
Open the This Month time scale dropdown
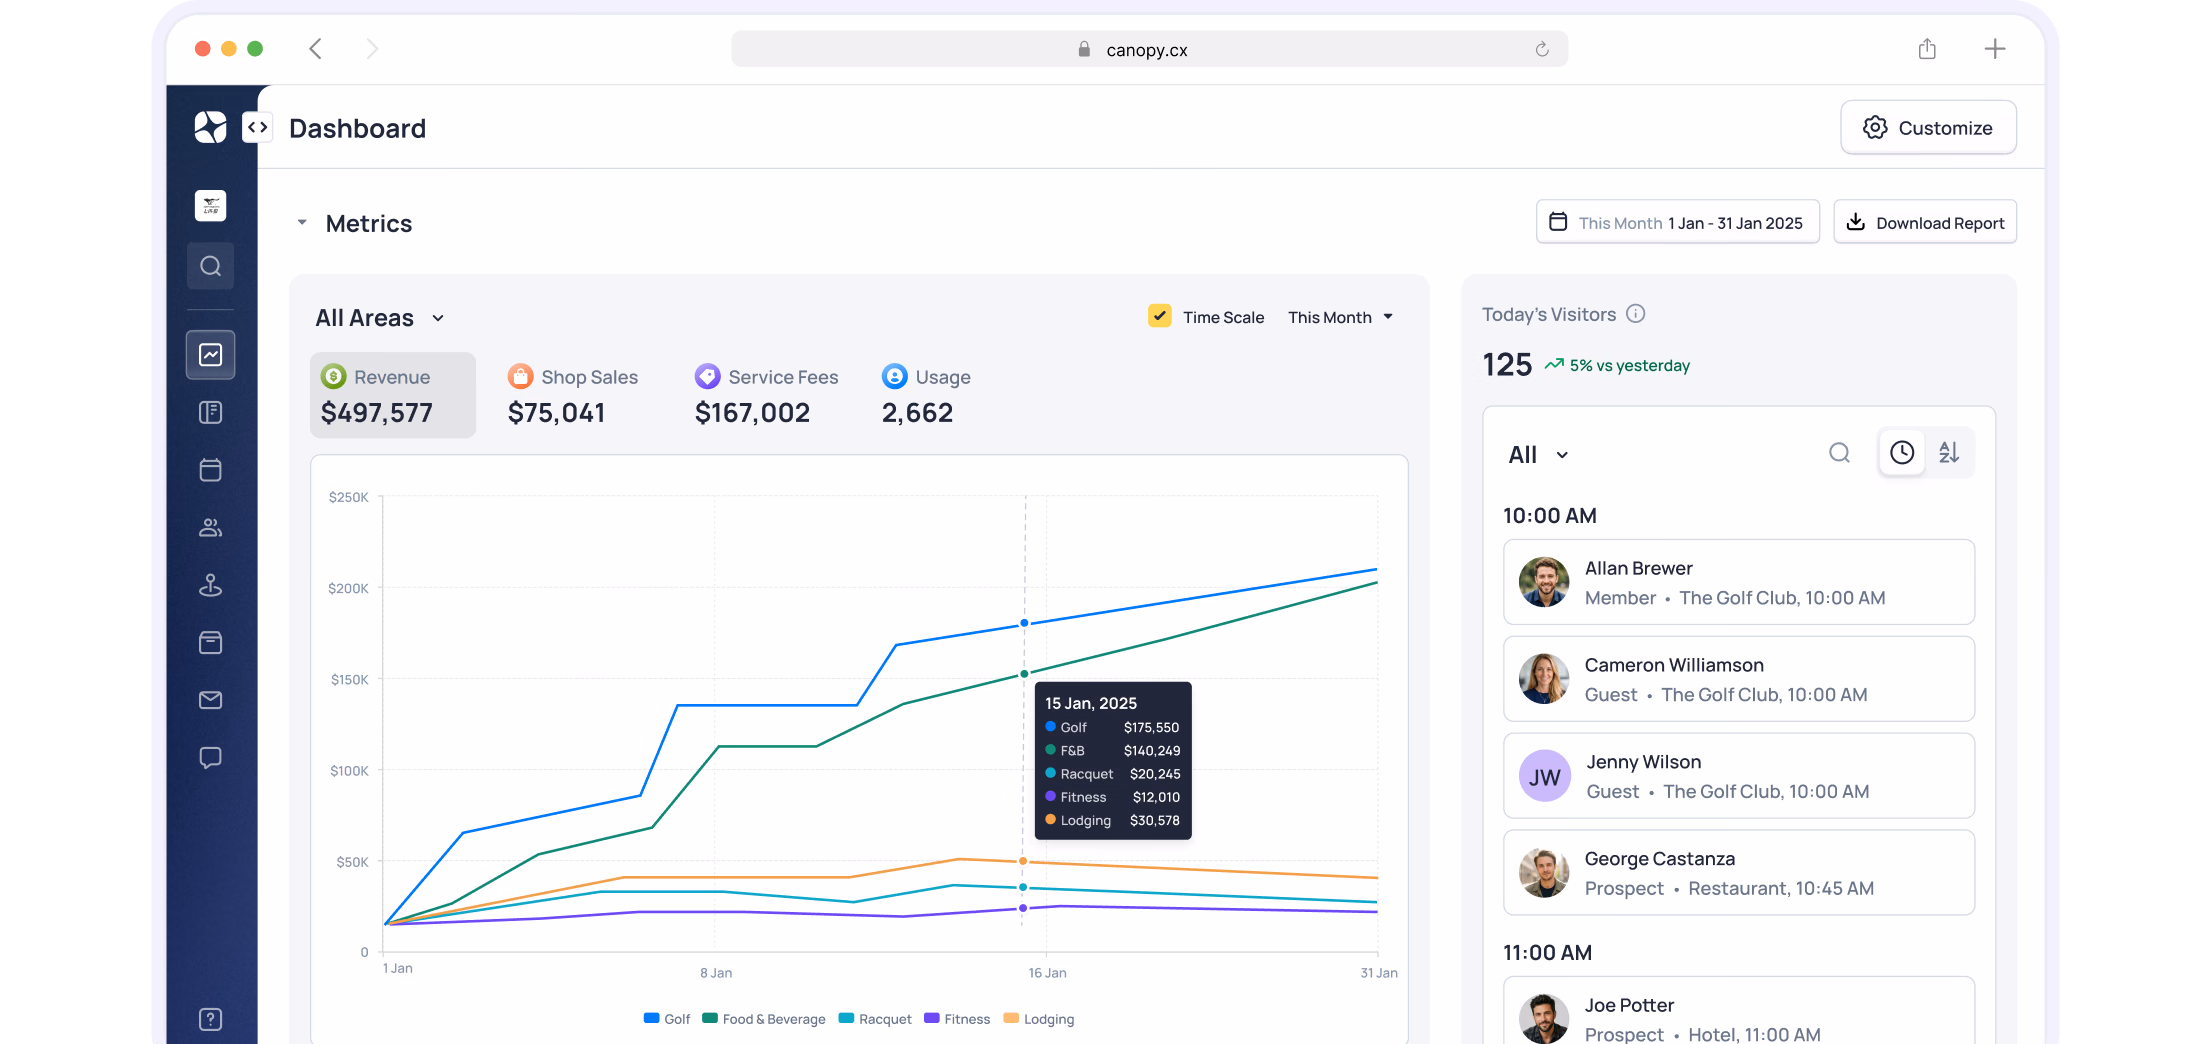[1340, 317]
